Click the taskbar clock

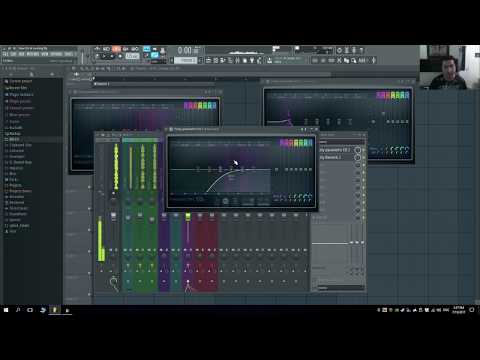[x=459, y=310]
